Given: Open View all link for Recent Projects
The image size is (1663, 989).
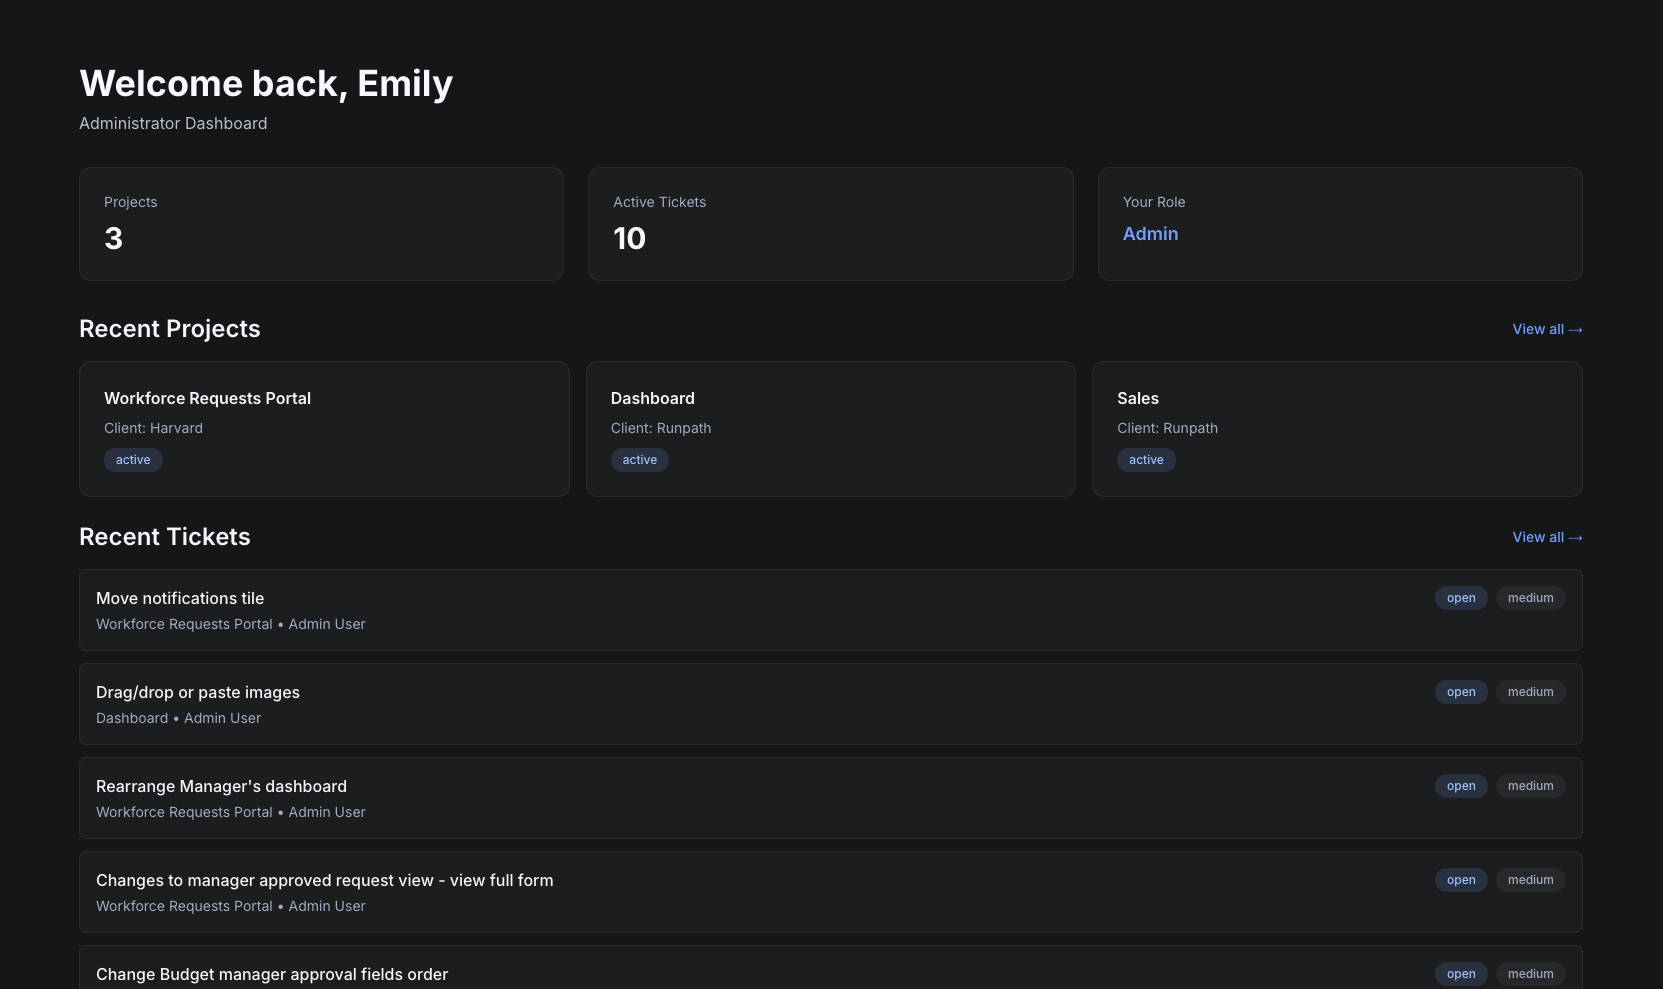Looking at the screenshot, I should point(1547,329).
